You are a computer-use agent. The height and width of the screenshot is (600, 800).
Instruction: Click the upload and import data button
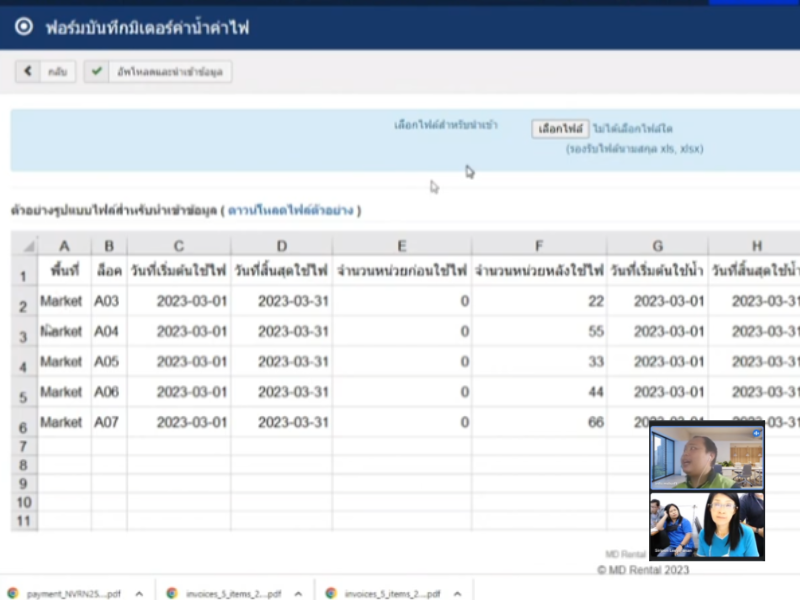[x=158, y=71]
